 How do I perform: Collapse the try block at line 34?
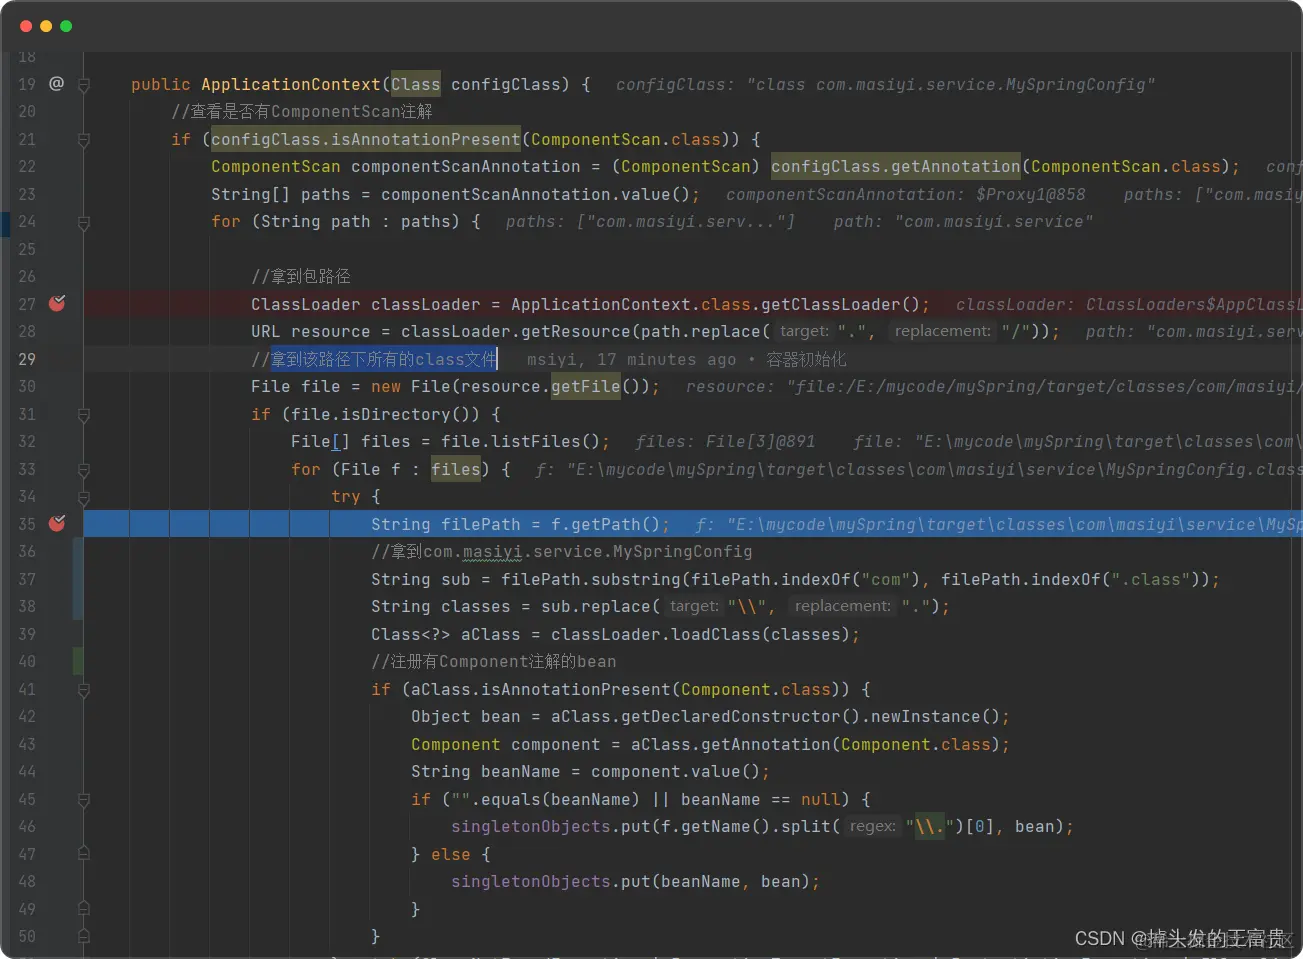click(x=84, y=497)
